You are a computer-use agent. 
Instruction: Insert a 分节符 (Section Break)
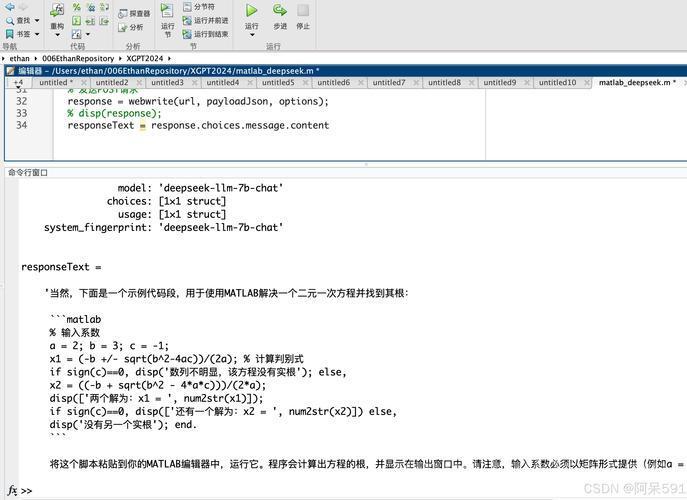[199, 7]
